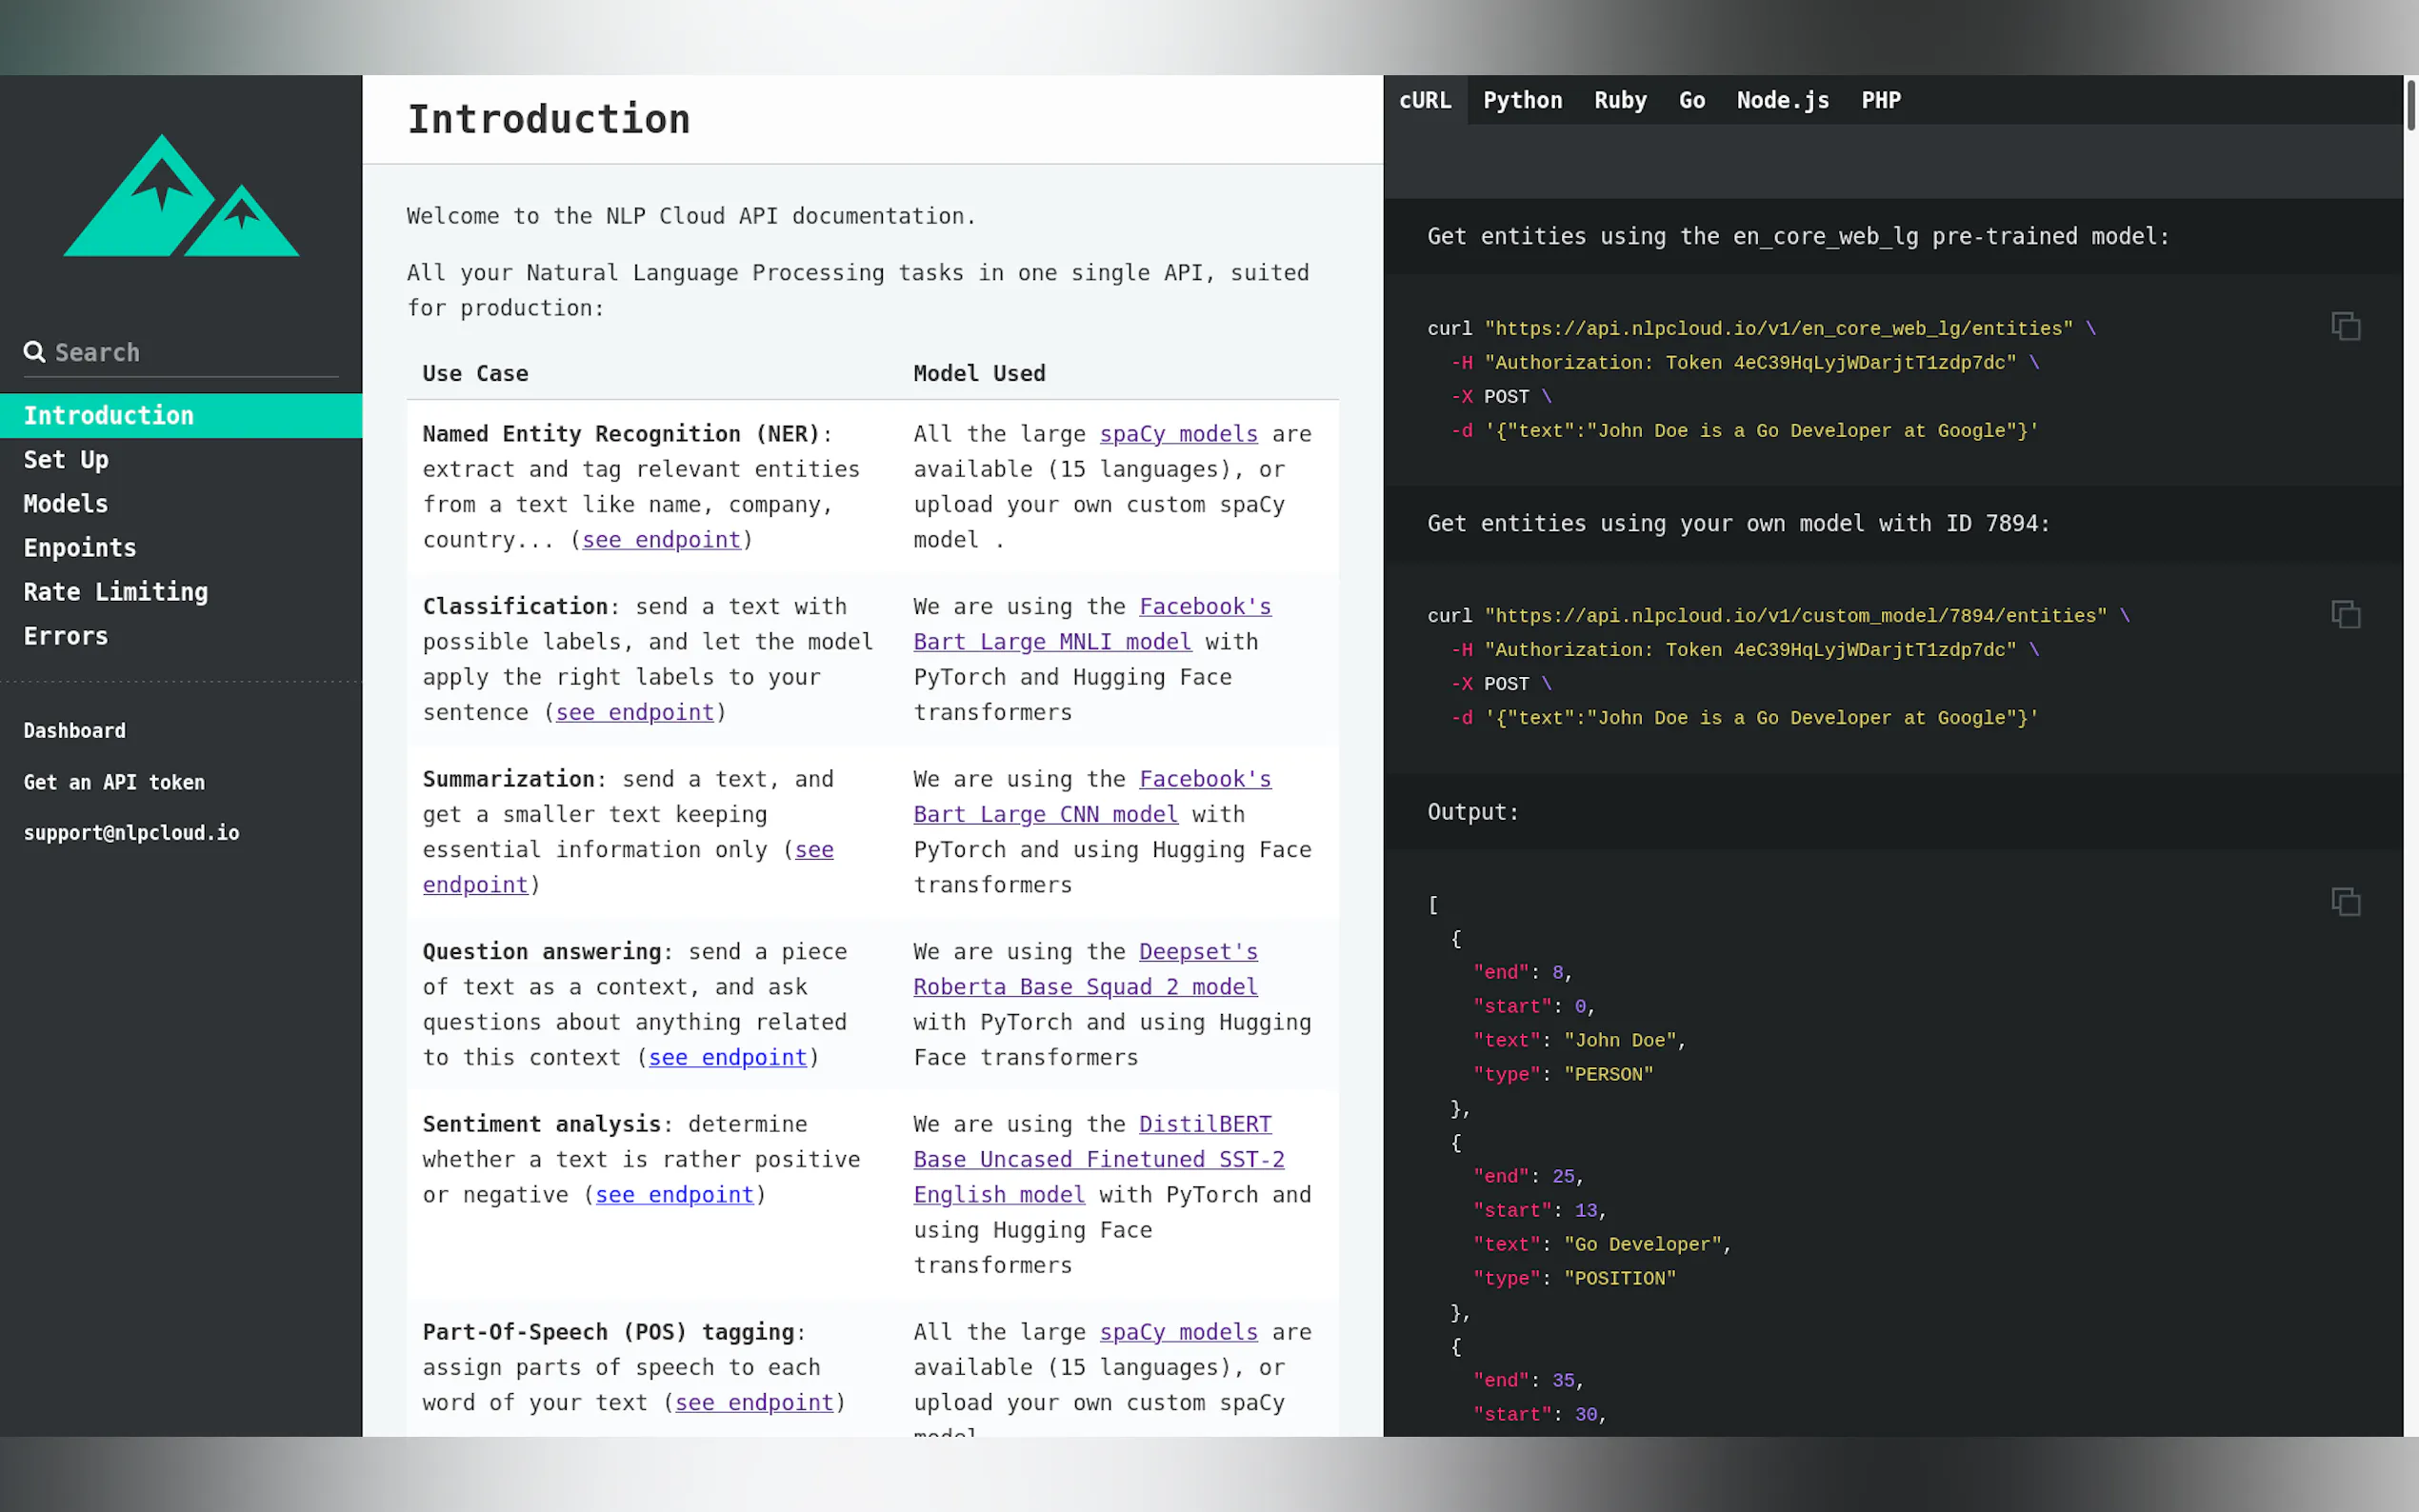This screenshot has height=1512, width=2419.
Task: Switch code examples to Ruby tab
Action: point(1619,100)
